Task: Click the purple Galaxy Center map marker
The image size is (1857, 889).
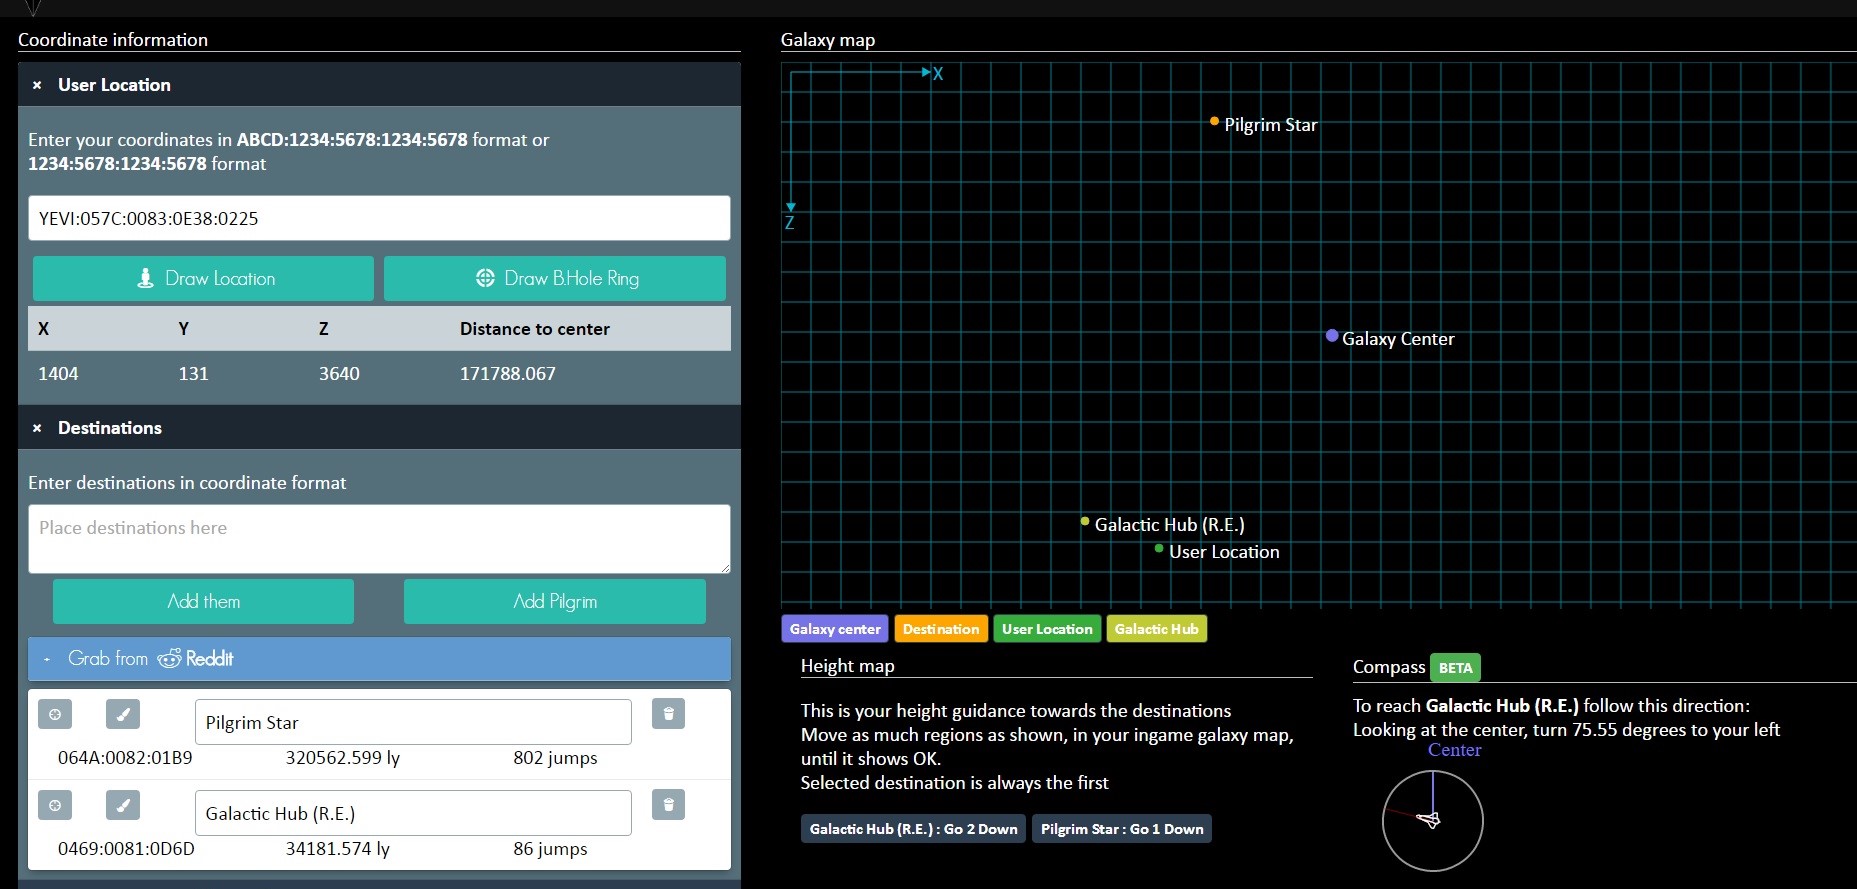Action: click(1332, 336)
